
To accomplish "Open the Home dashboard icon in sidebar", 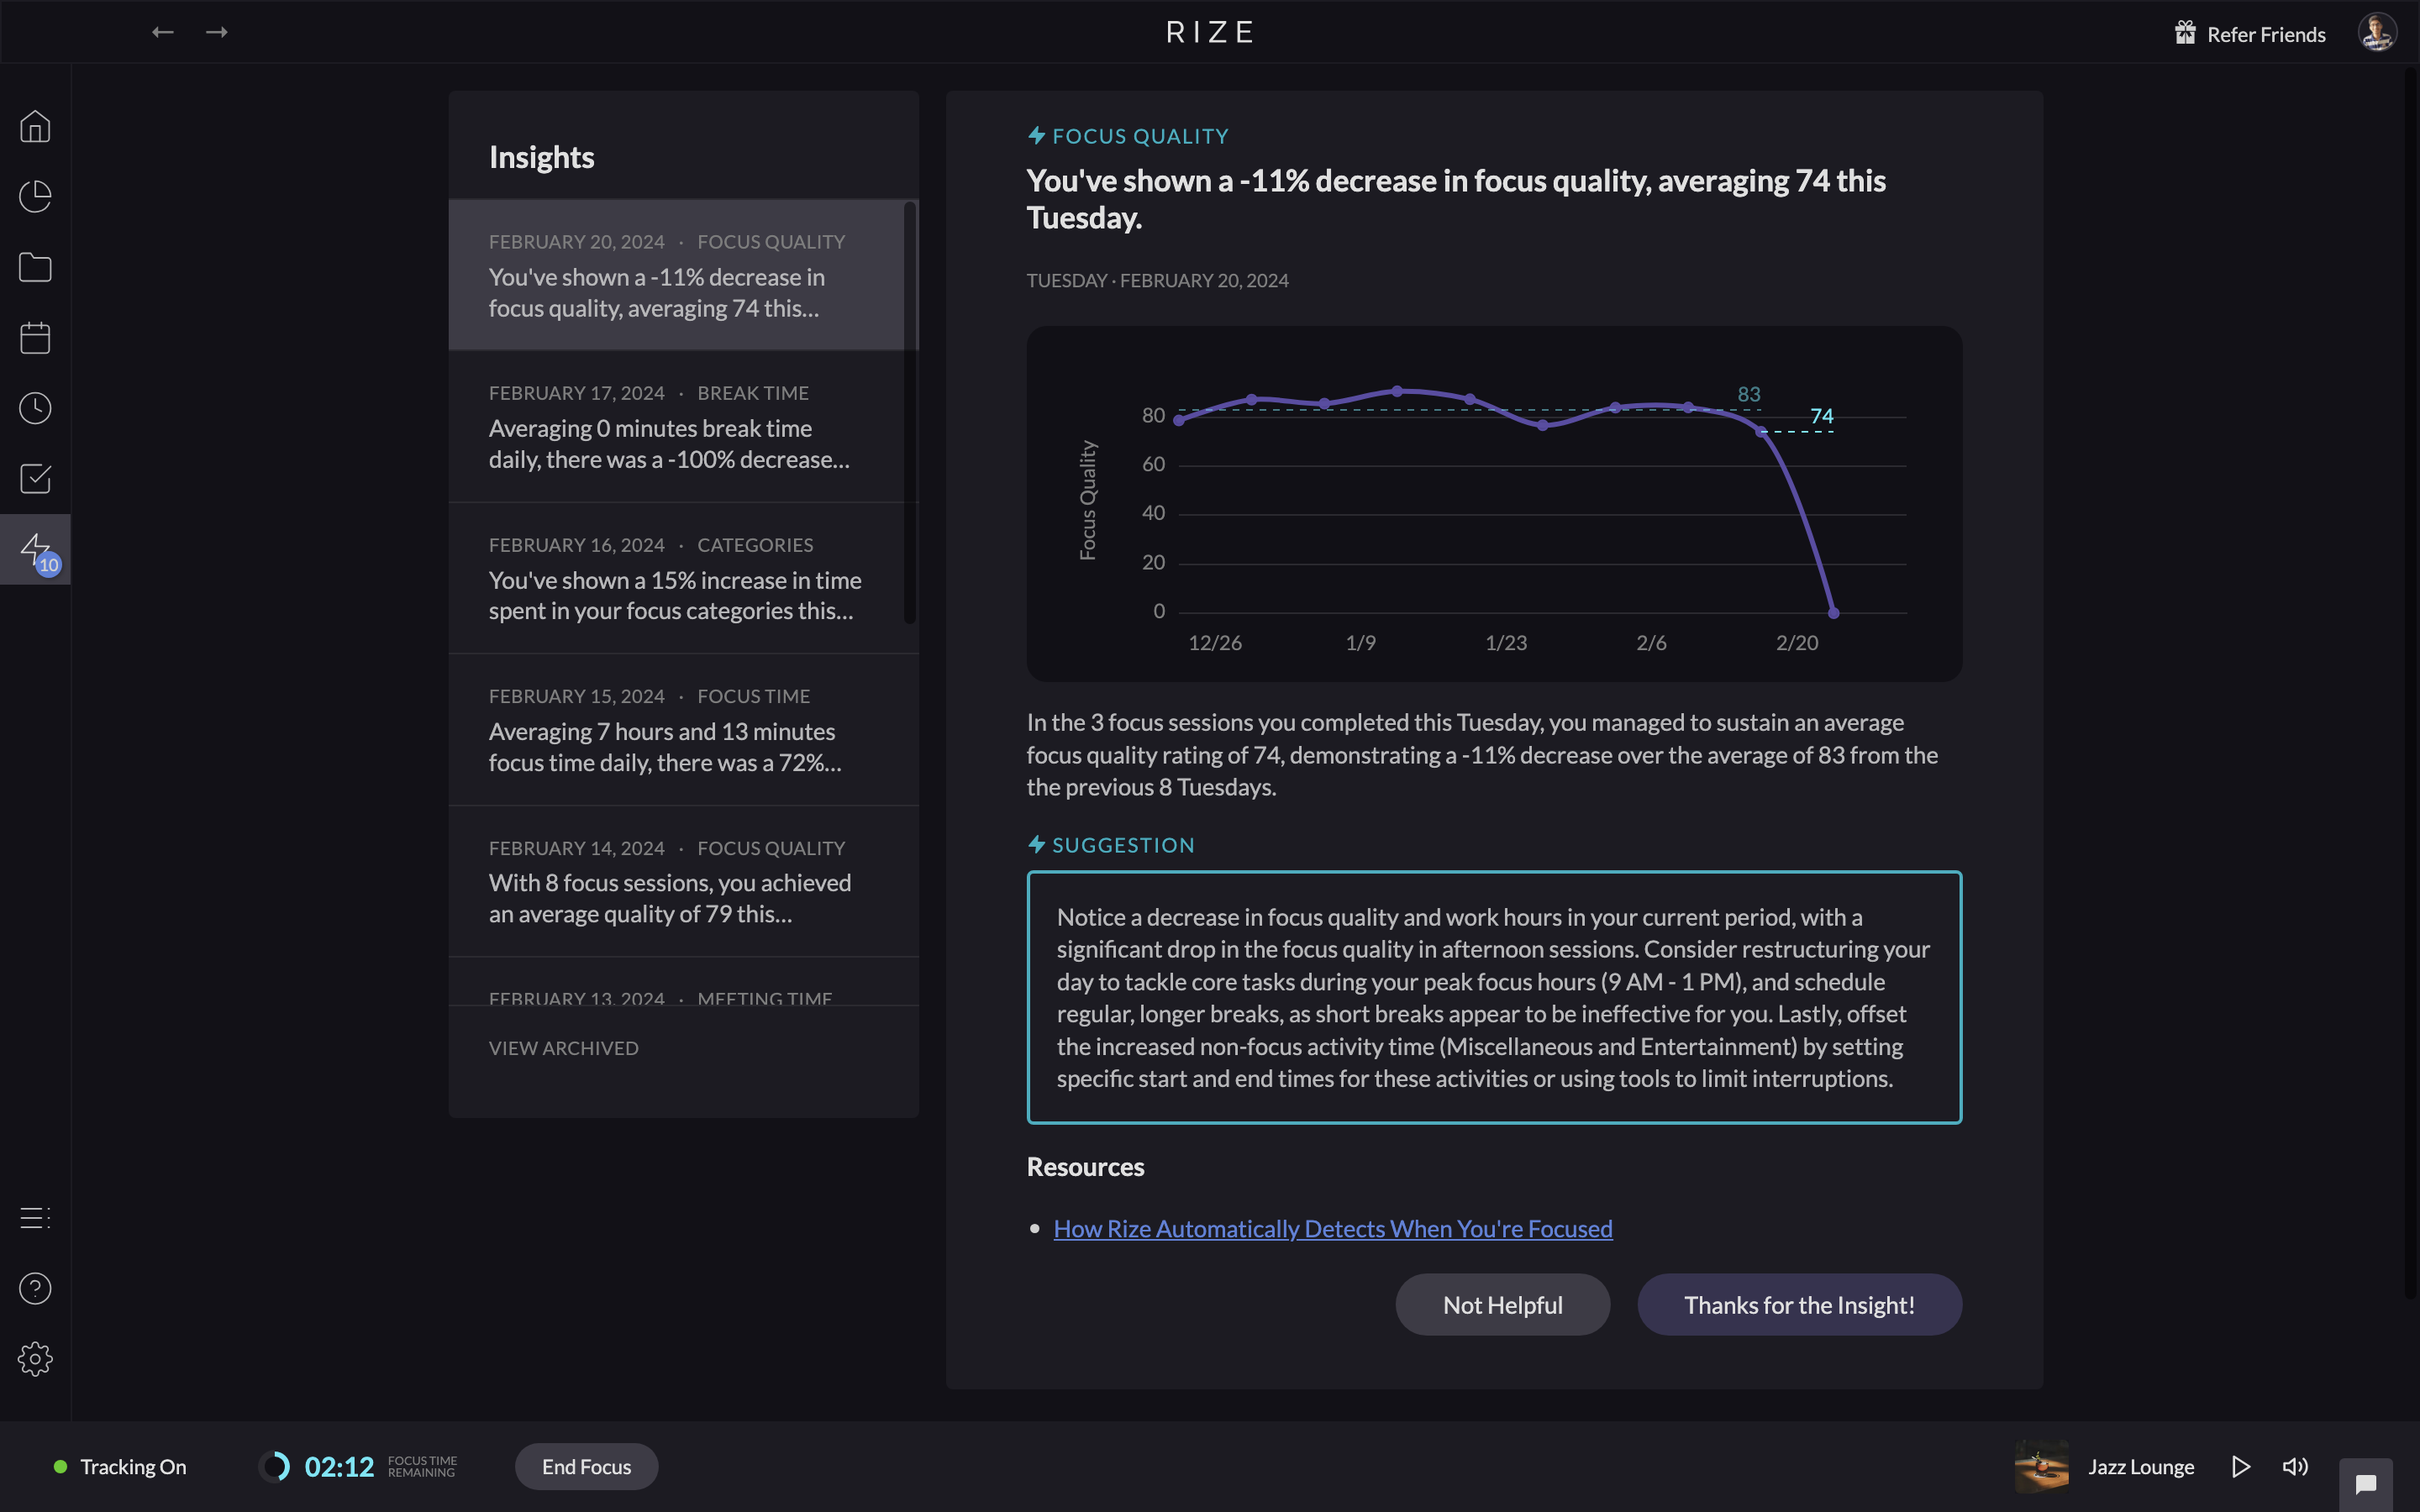I will tap(35, 126).
